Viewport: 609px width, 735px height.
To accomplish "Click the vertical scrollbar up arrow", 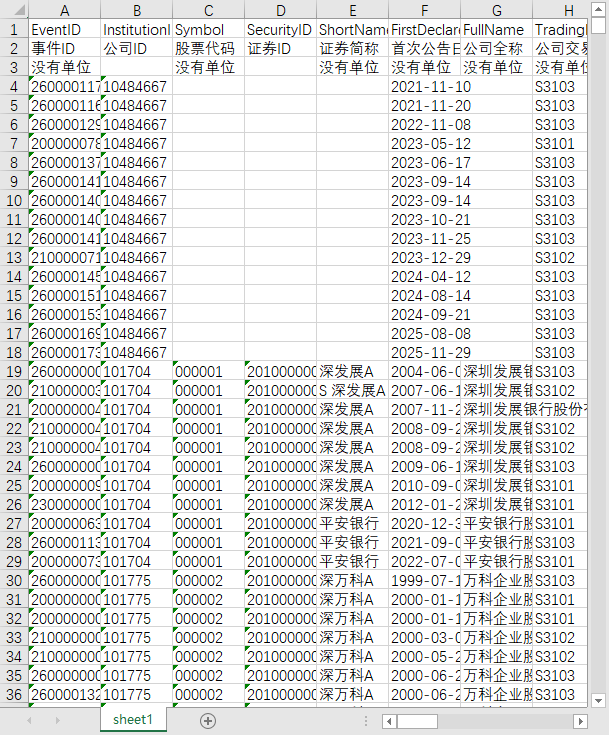I will click(x=598, y=9).
